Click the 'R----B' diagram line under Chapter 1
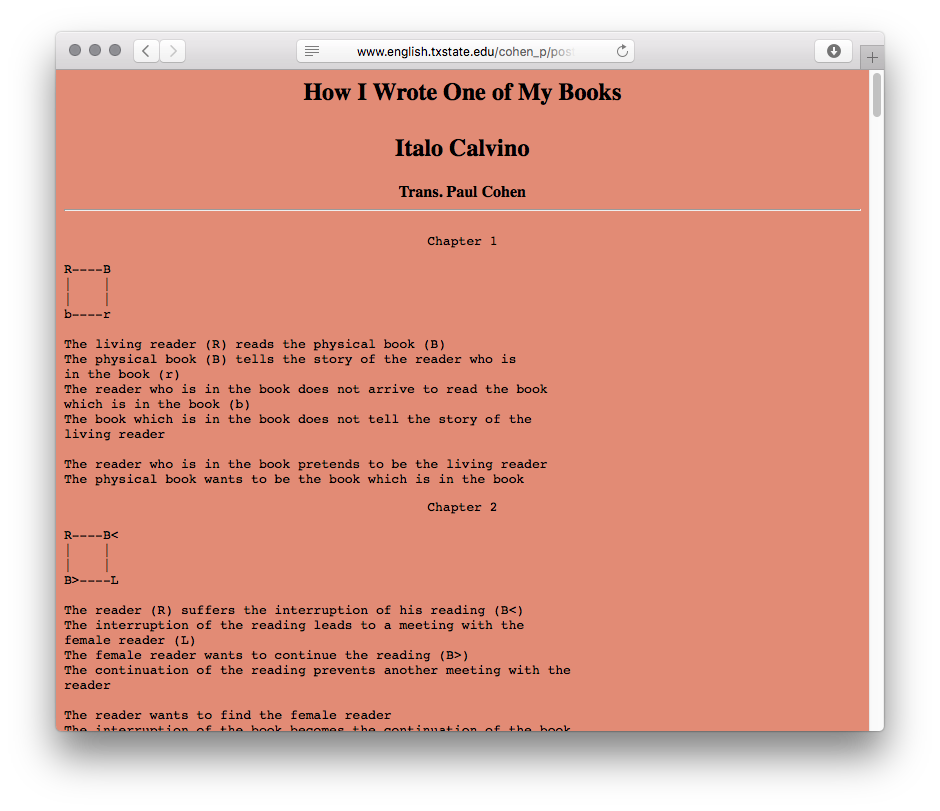 pos(88,269)
